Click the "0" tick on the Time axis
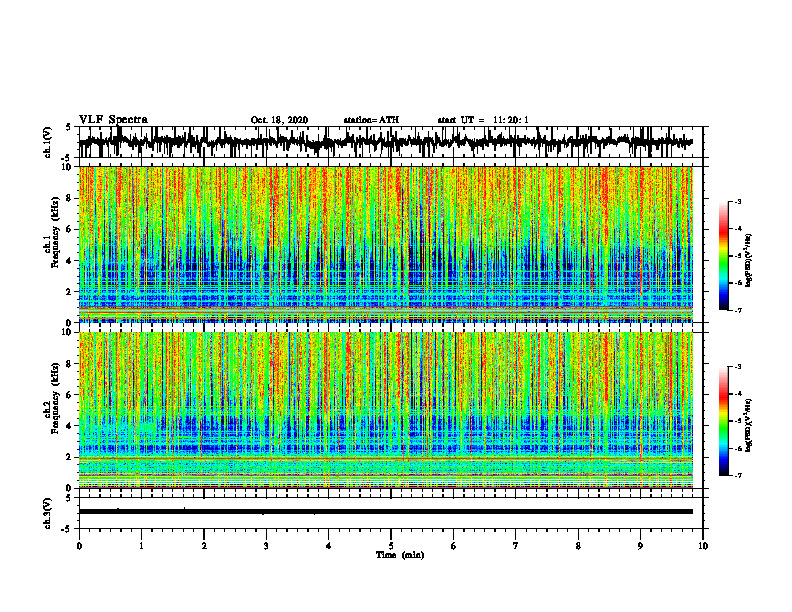Image resolution: width=792 pixels, height=612 pixels. (x=79, y=546)
